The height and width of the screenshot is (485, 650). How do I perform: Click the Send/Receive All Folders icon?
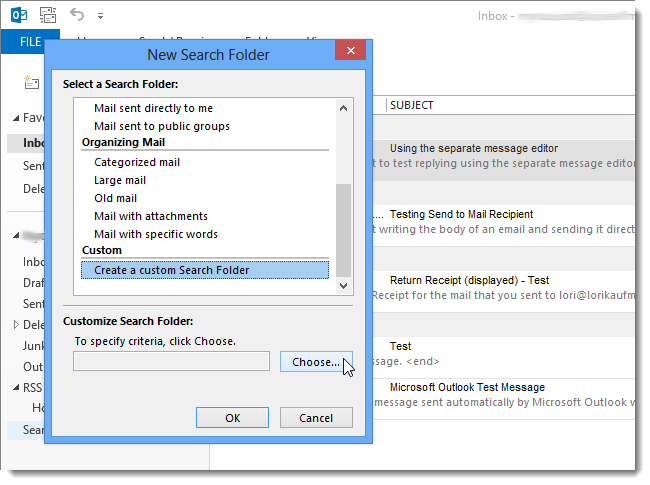pyautogui.click(x=48, y=15)
